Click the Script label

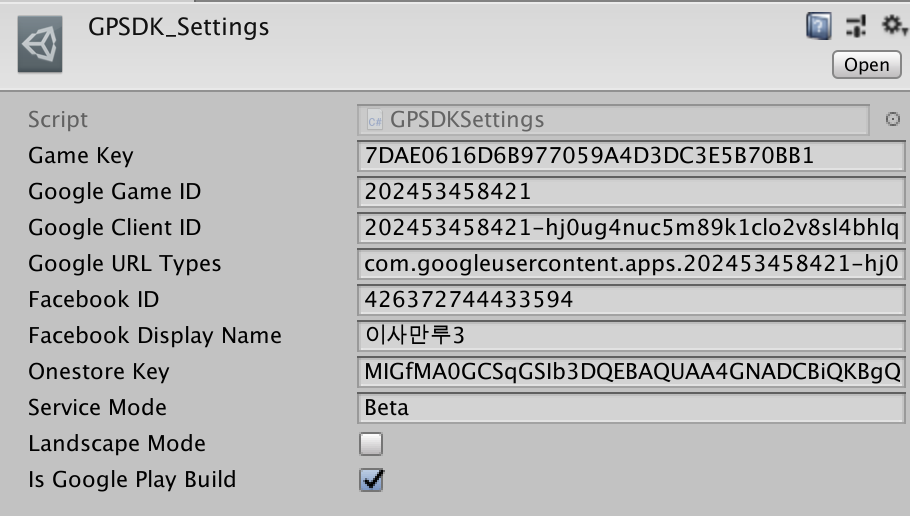click(58, 120)
